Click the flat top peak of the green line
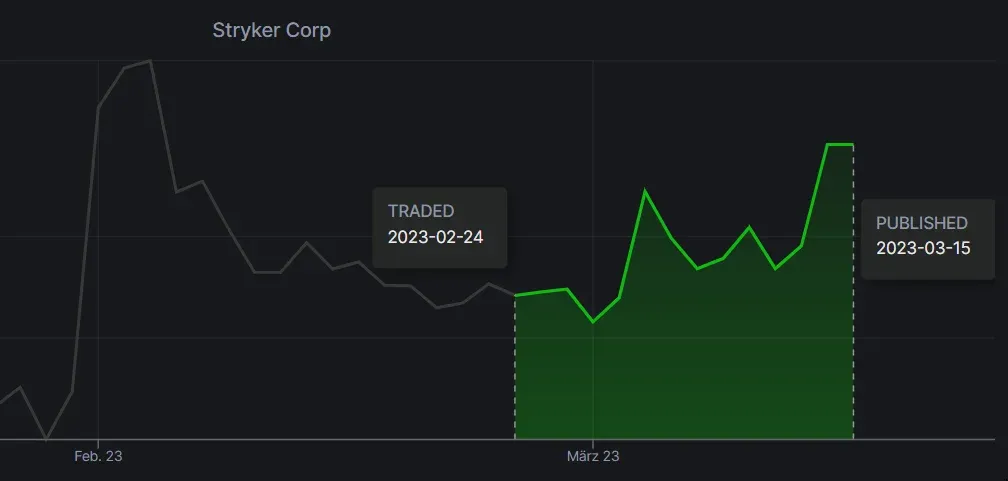This screenshot has height=481, width=1008. point(840,145)
